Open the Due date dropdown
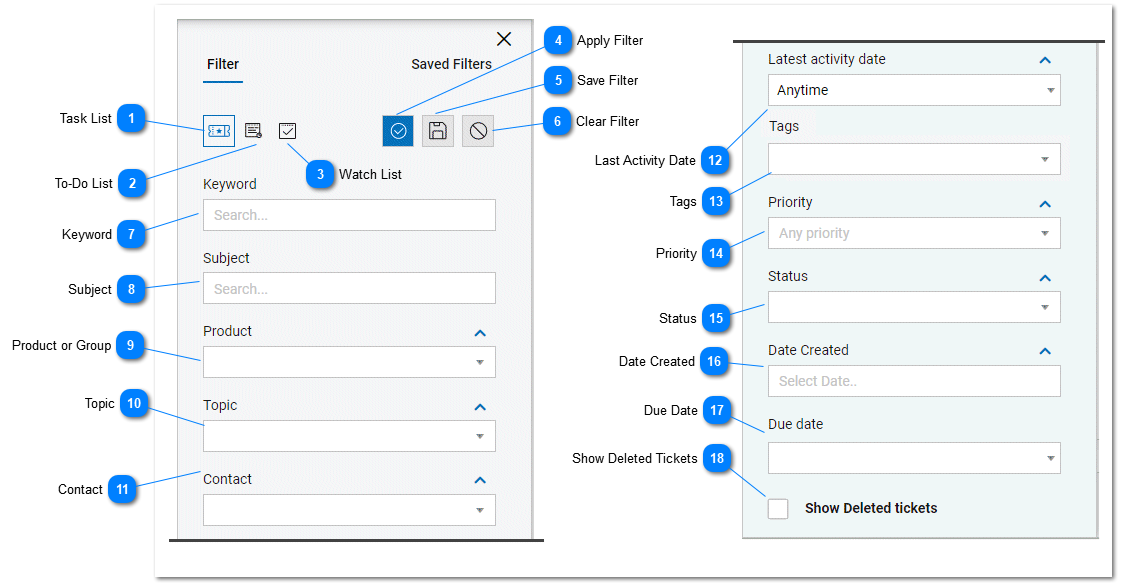Image resolution: width=1121 pixels, height=586 pixels. [914, 458]
